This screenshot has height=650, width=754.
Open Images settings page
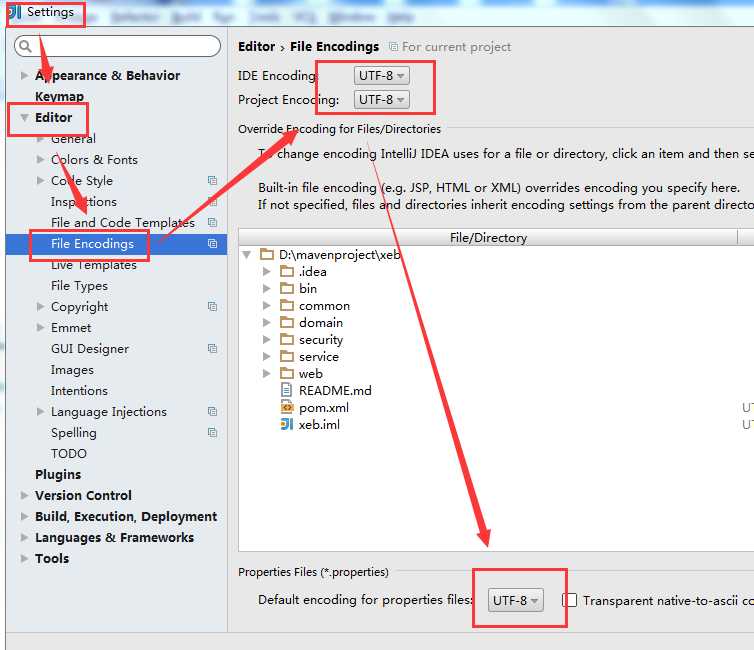72,370
